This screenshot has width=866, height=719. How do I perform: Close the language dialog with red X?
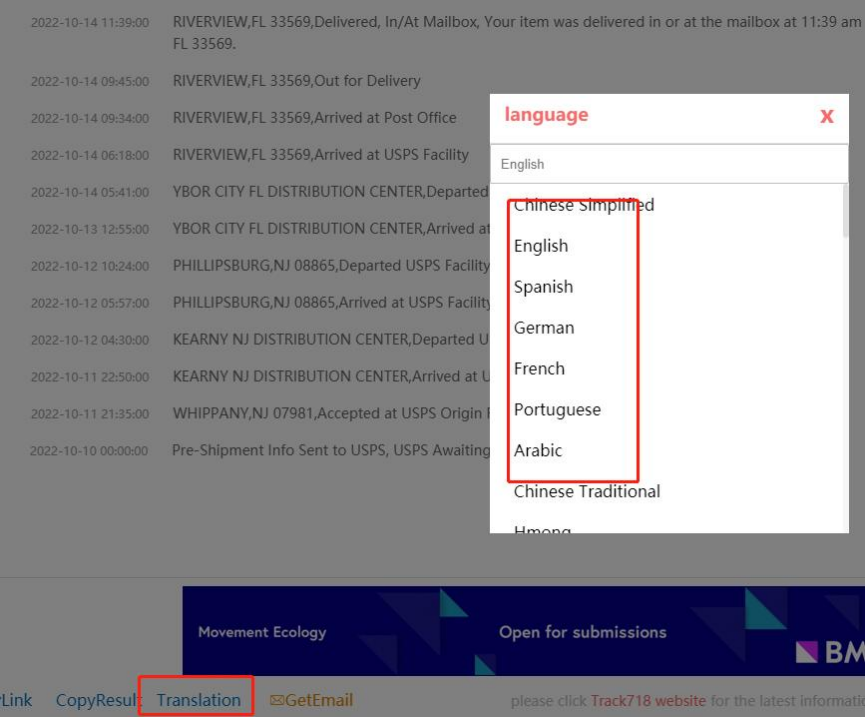click(826, 116)
